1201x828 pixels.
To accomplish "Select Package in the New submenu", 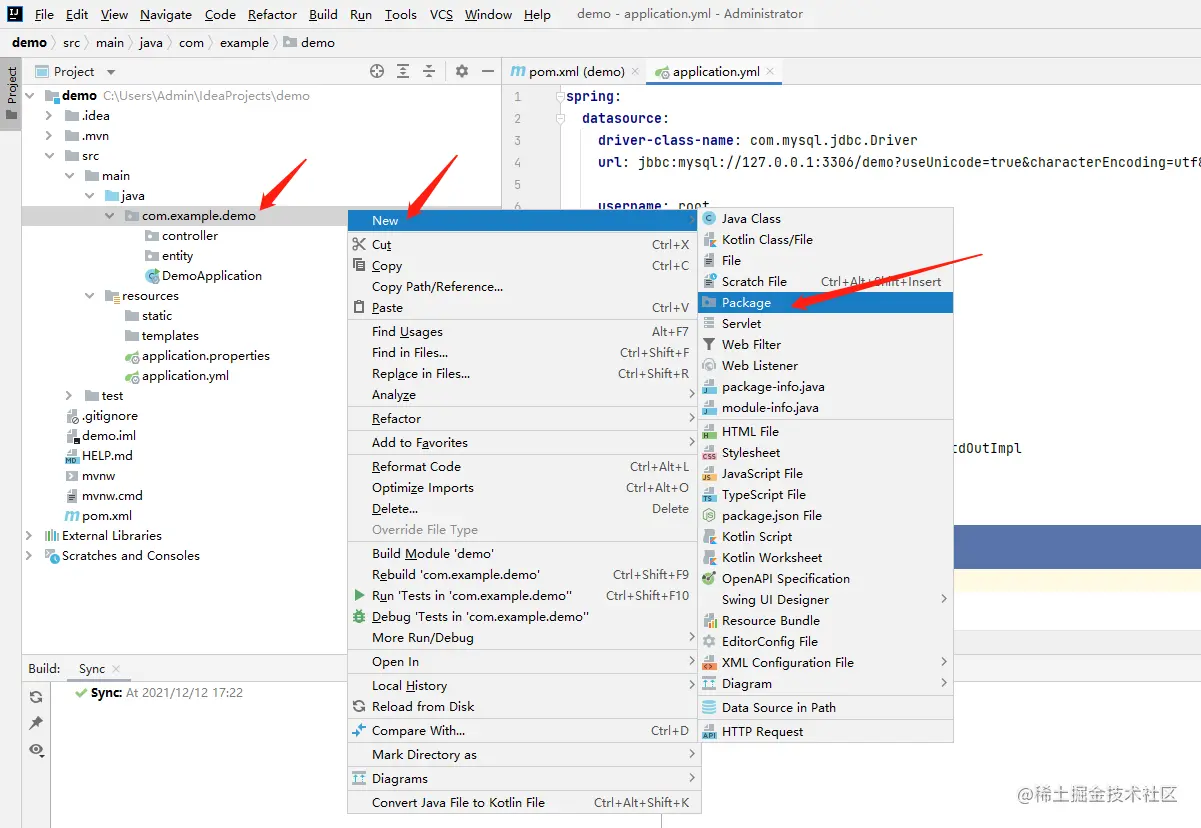I will [x=825, y=302].
